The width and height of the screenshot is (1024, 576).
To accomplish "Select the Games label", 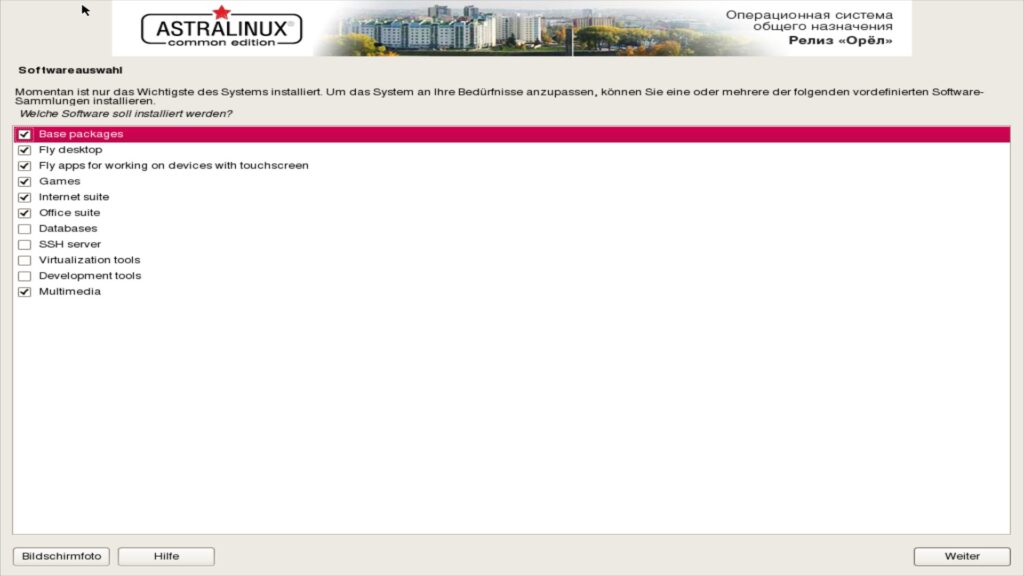I will [x=59, y=181].
